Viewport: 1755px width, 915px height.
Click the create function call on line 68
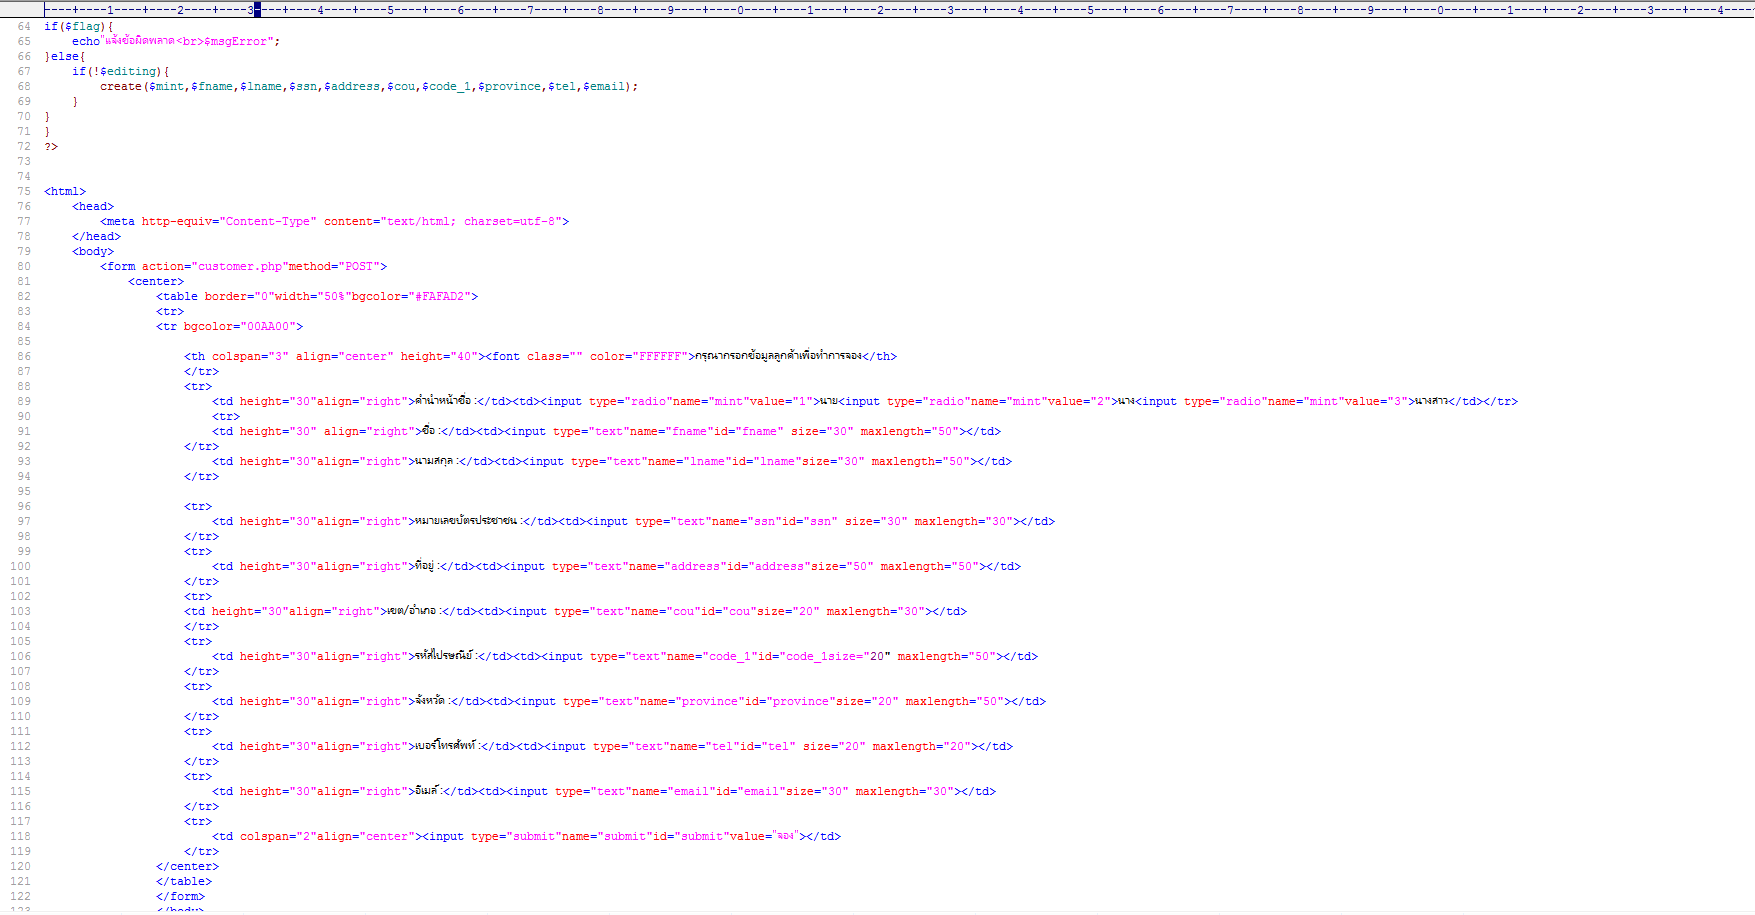(120, 87)
